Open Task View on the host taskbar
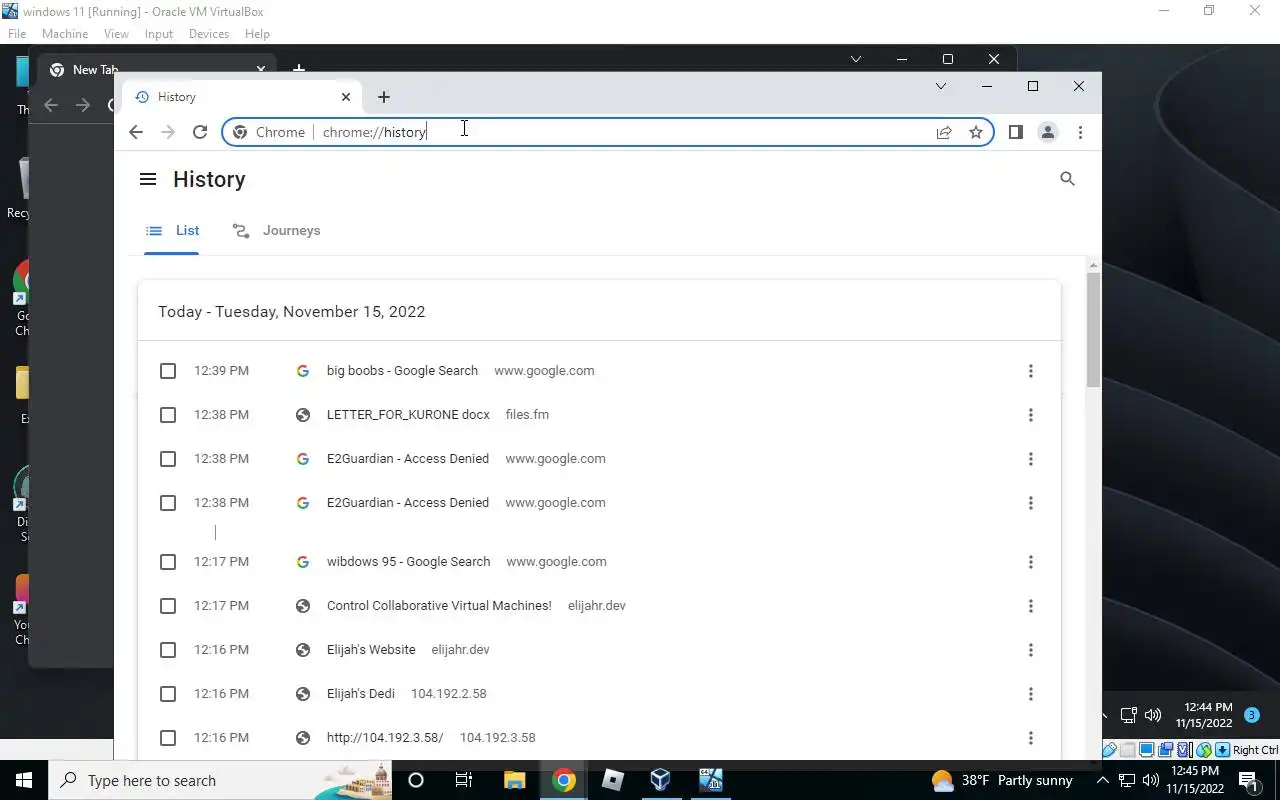This screenshot has height=800, width=1280. (464, 780)
